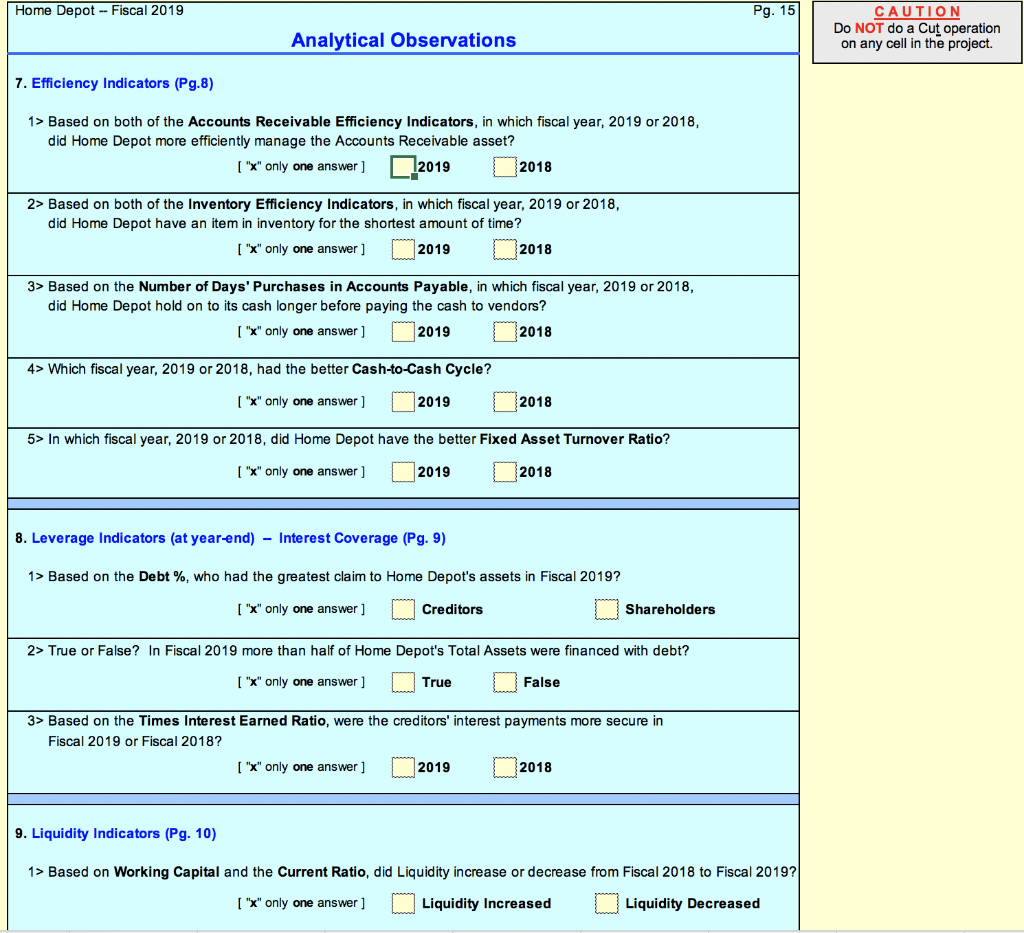Click the Working Capital and Current Ratio question

(x=412, y=872)
